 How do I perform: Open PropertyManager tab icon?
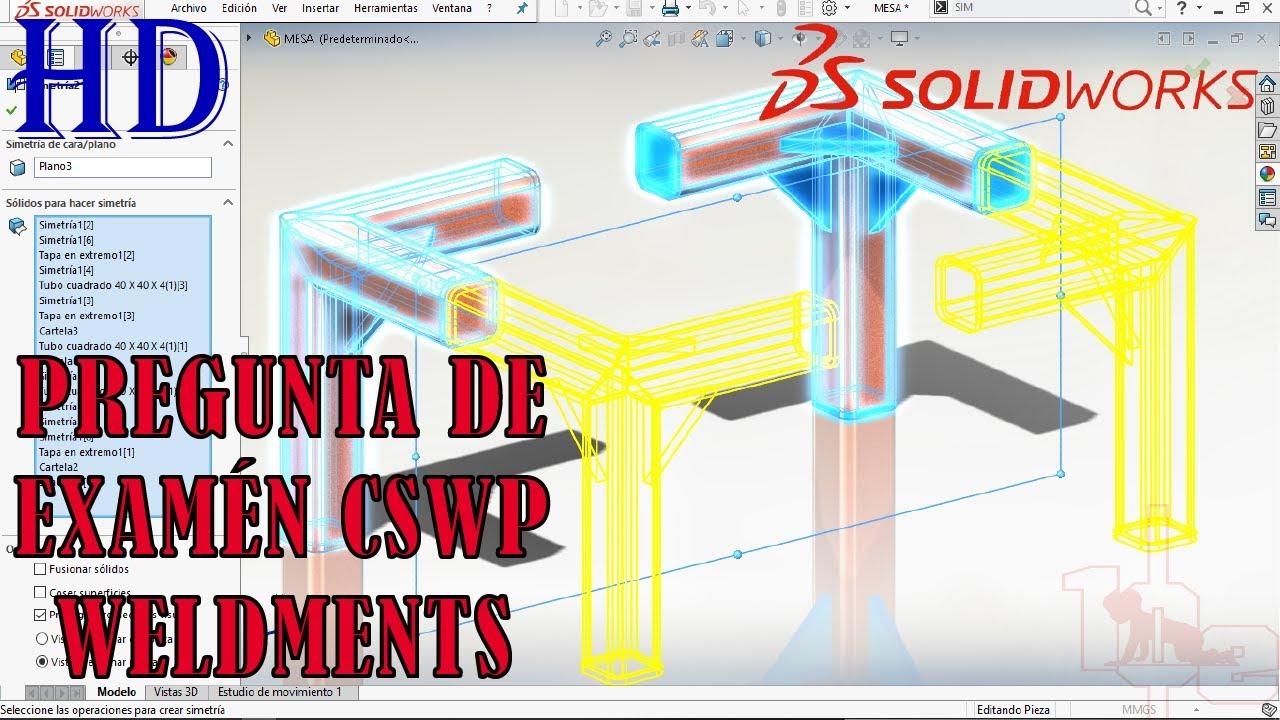tap(56, 57)
